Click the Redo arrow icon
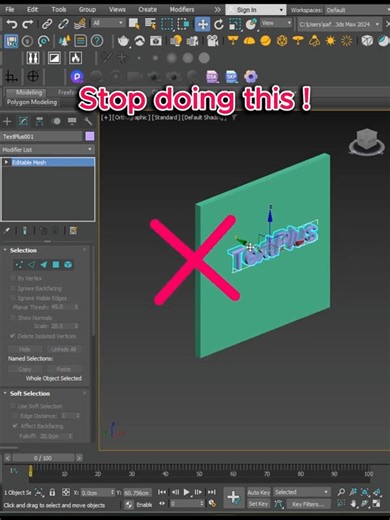This screenshot has height=520, width=390. click(27, 24)
